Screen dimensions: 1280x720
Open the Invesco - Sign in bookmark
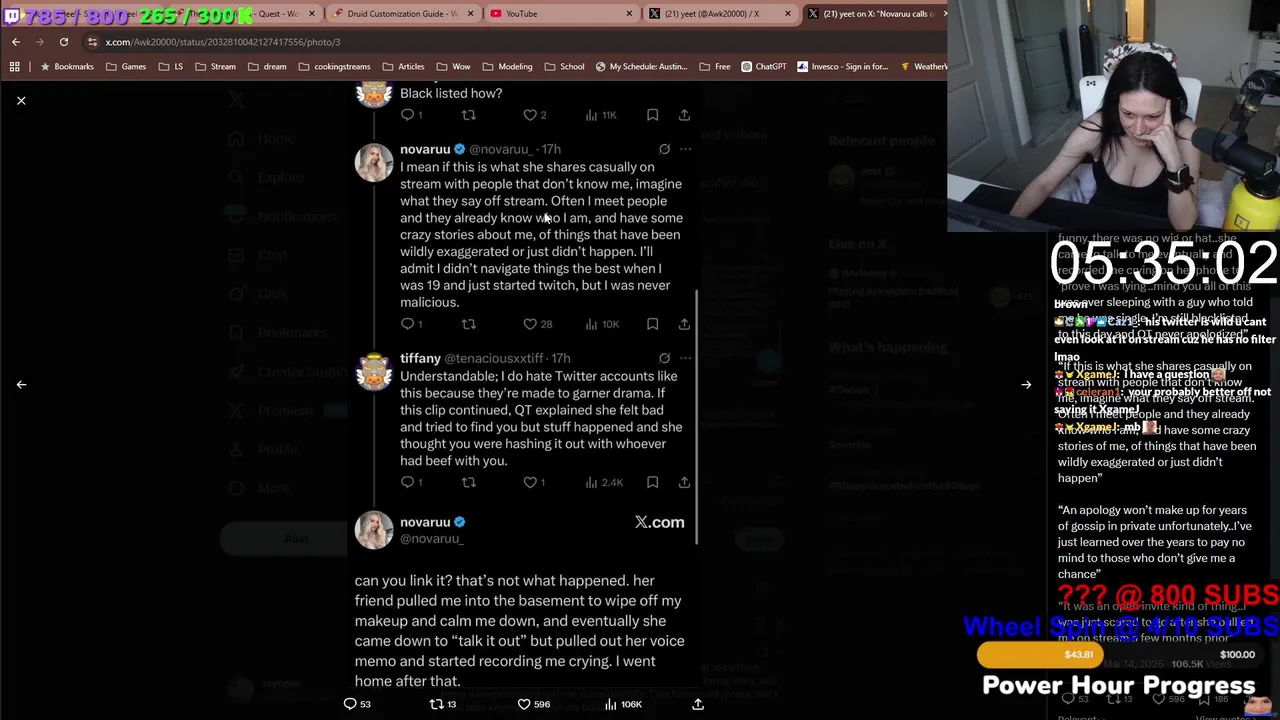pyautogui.click(x=842, y=67)
